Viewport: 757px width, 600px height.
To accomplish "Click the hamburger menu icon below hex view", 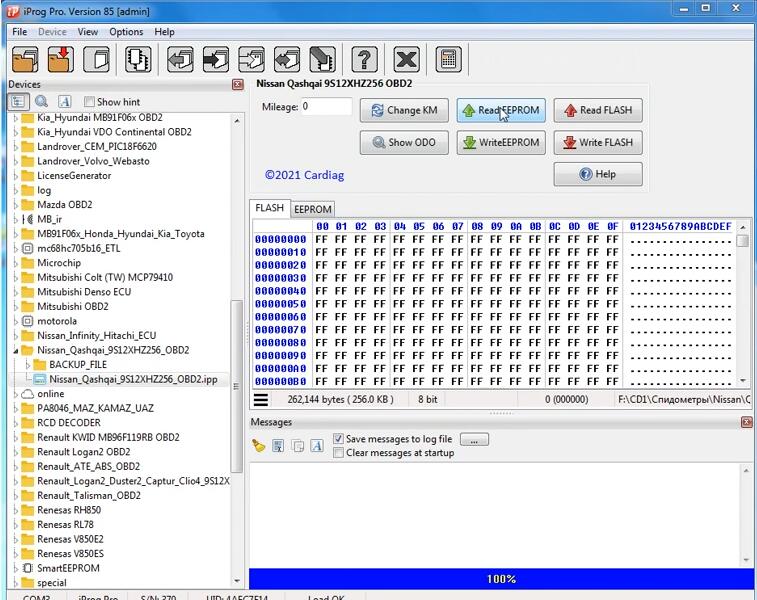I will pos(261,400).
